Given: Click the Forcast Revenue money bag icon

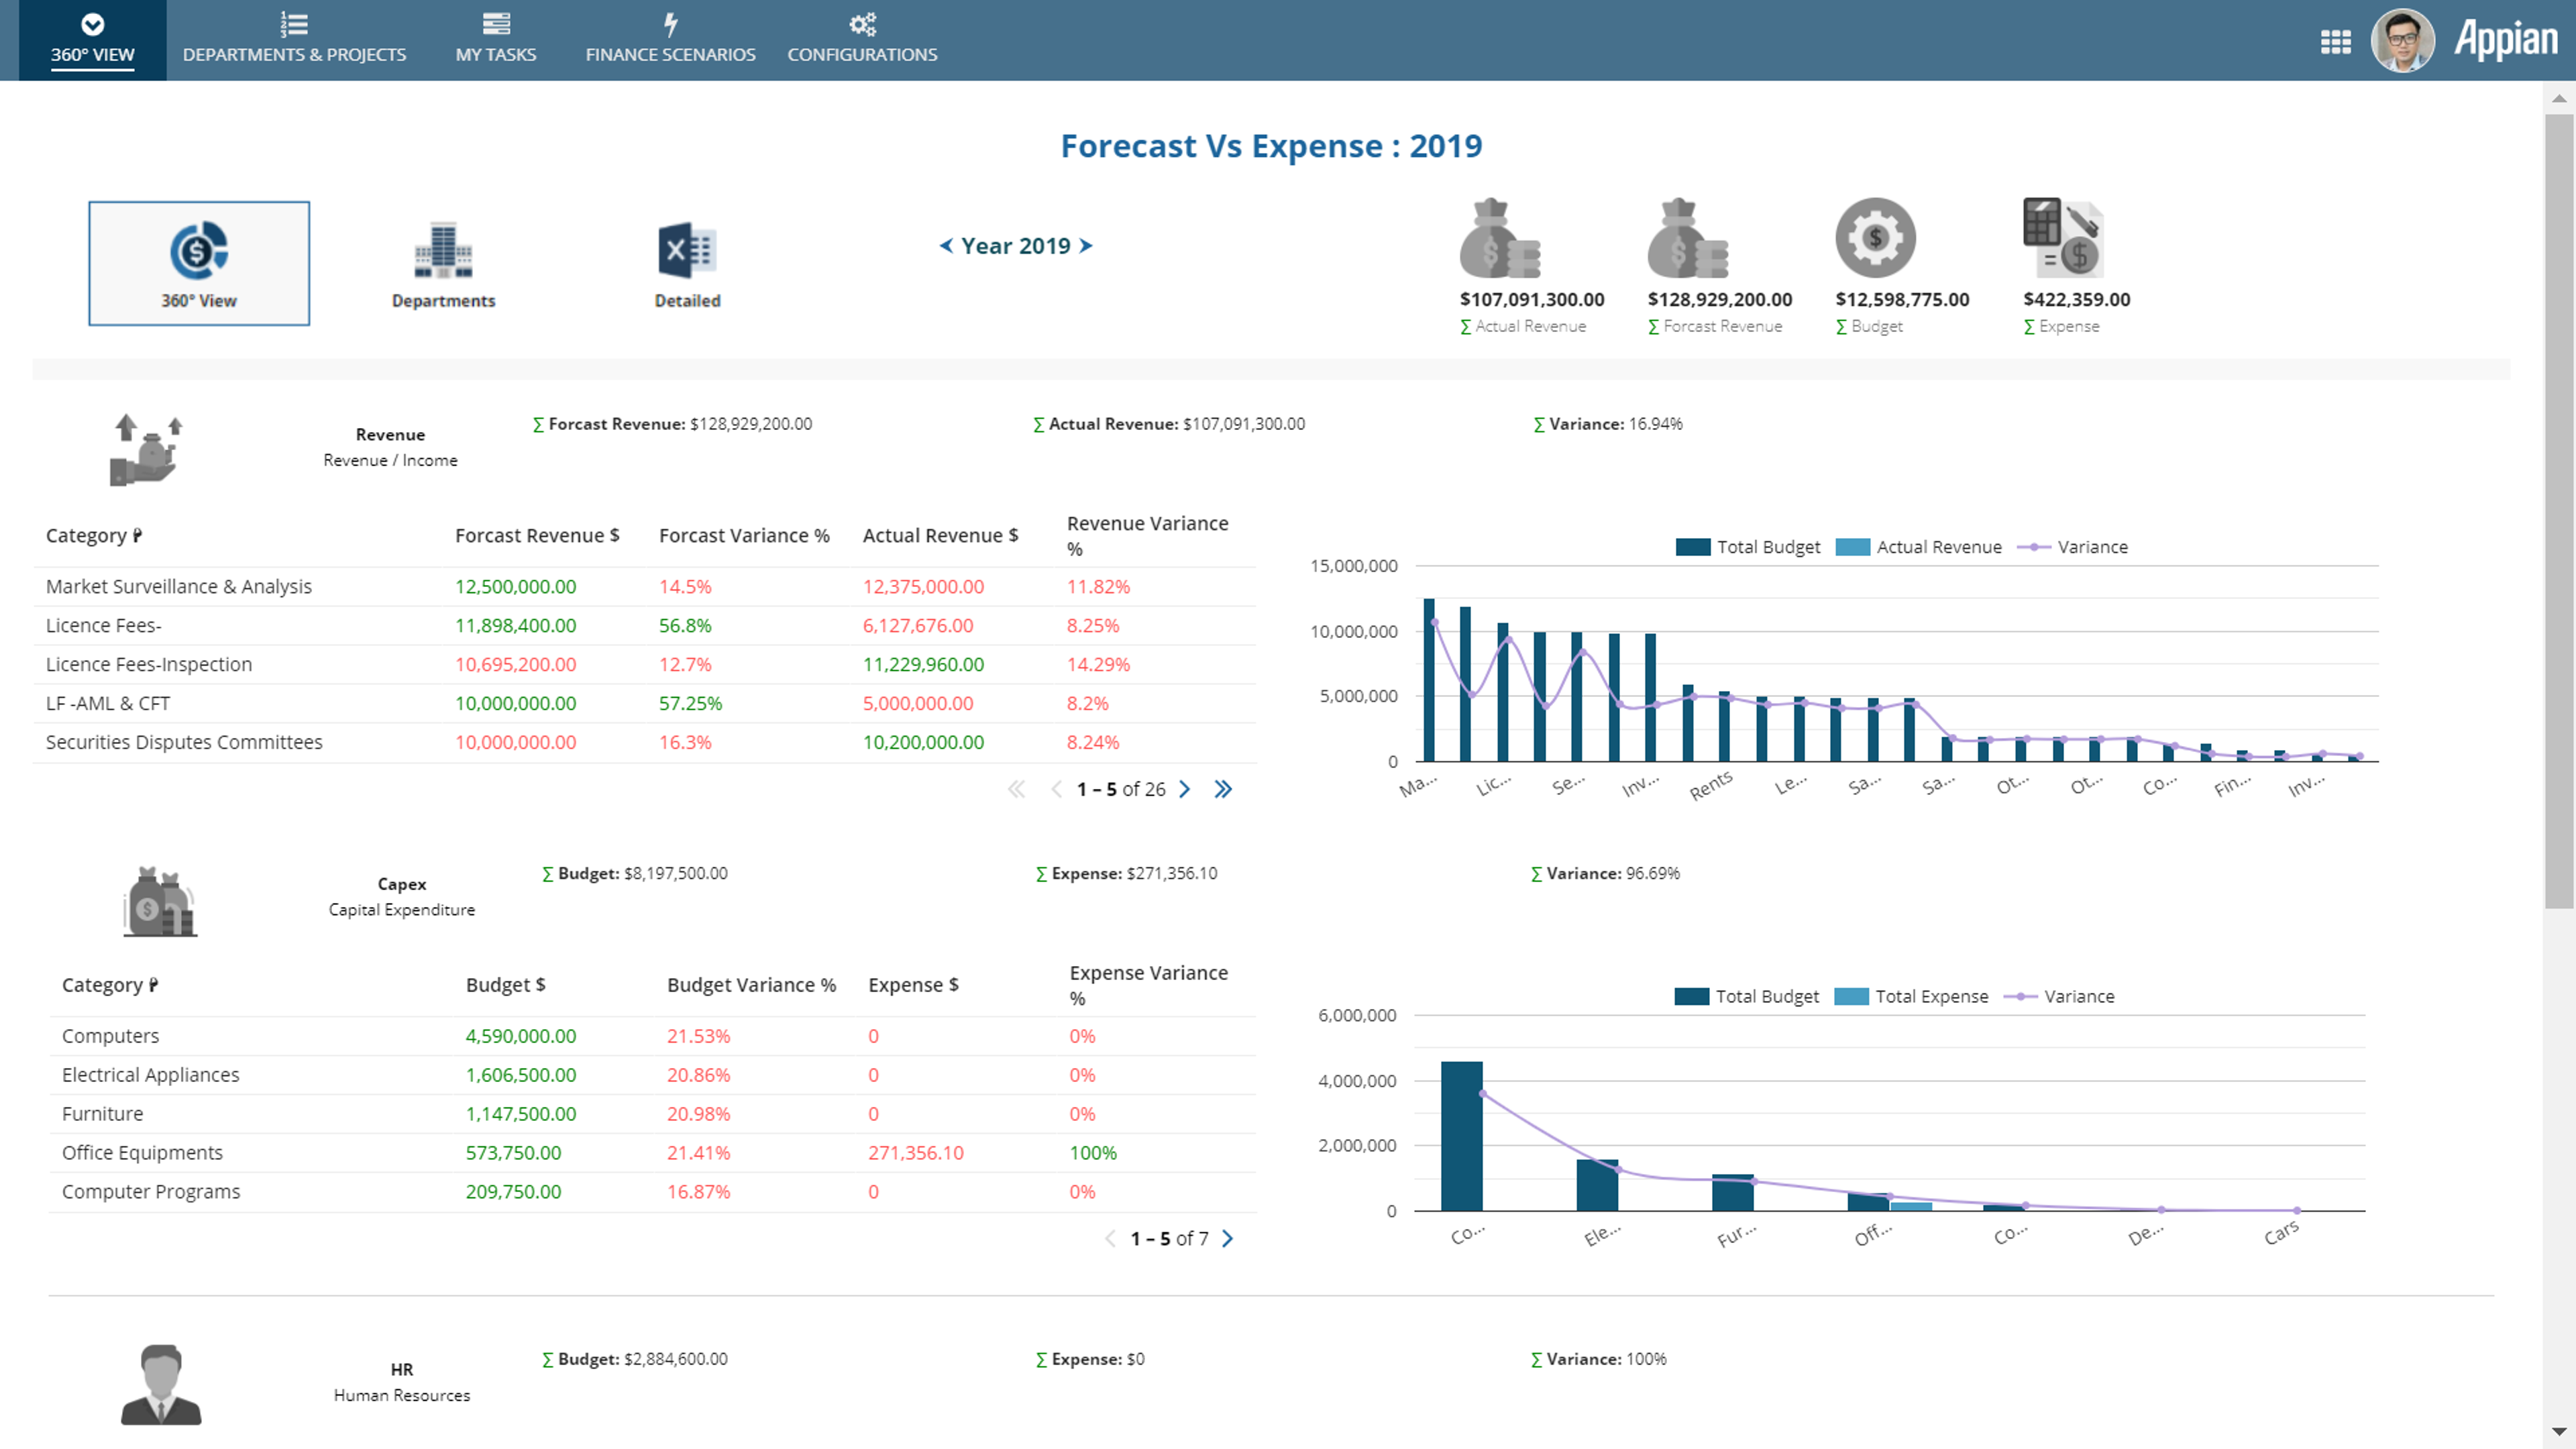Looking at the screenshot, I should point(1687,238).
